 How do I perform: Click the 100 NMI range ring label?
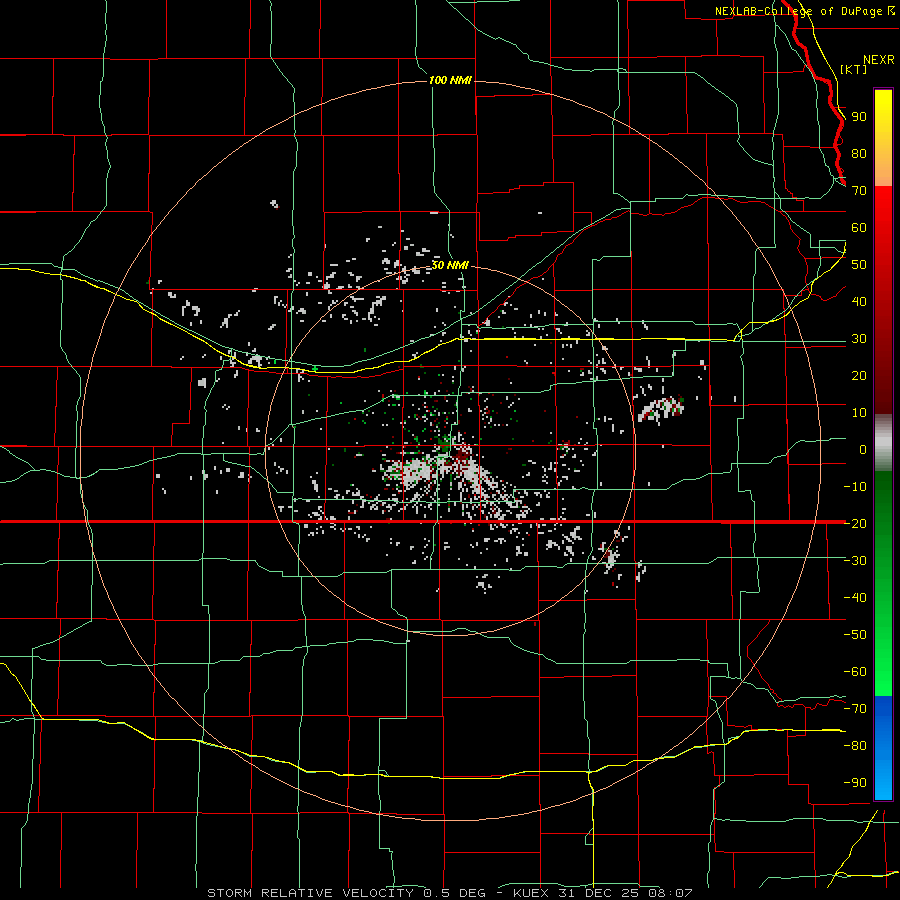click(451, 80)
